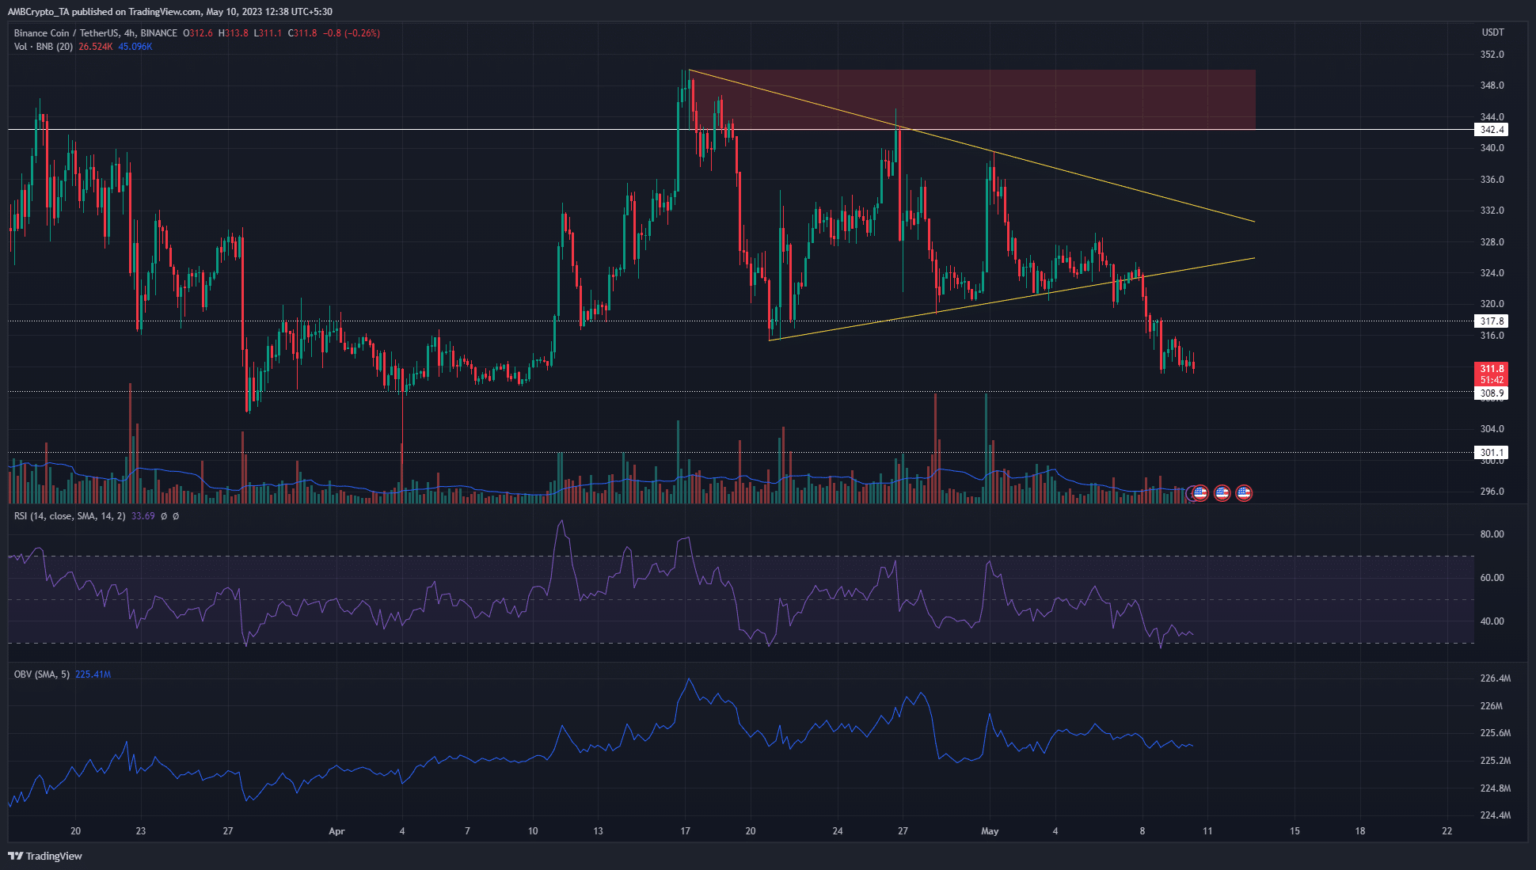Click the TradingView logo at bottom left

[x=45, y=856]
